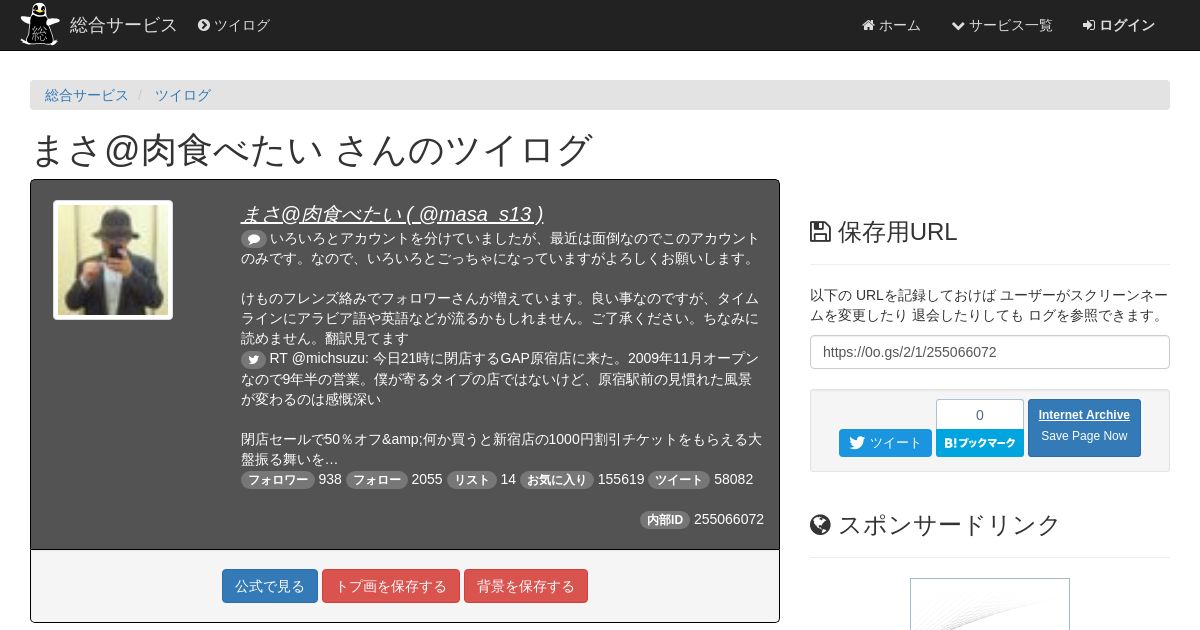Click トプ画を保存する button
This screenshot has width=1200, height=630.
point(391,586)
